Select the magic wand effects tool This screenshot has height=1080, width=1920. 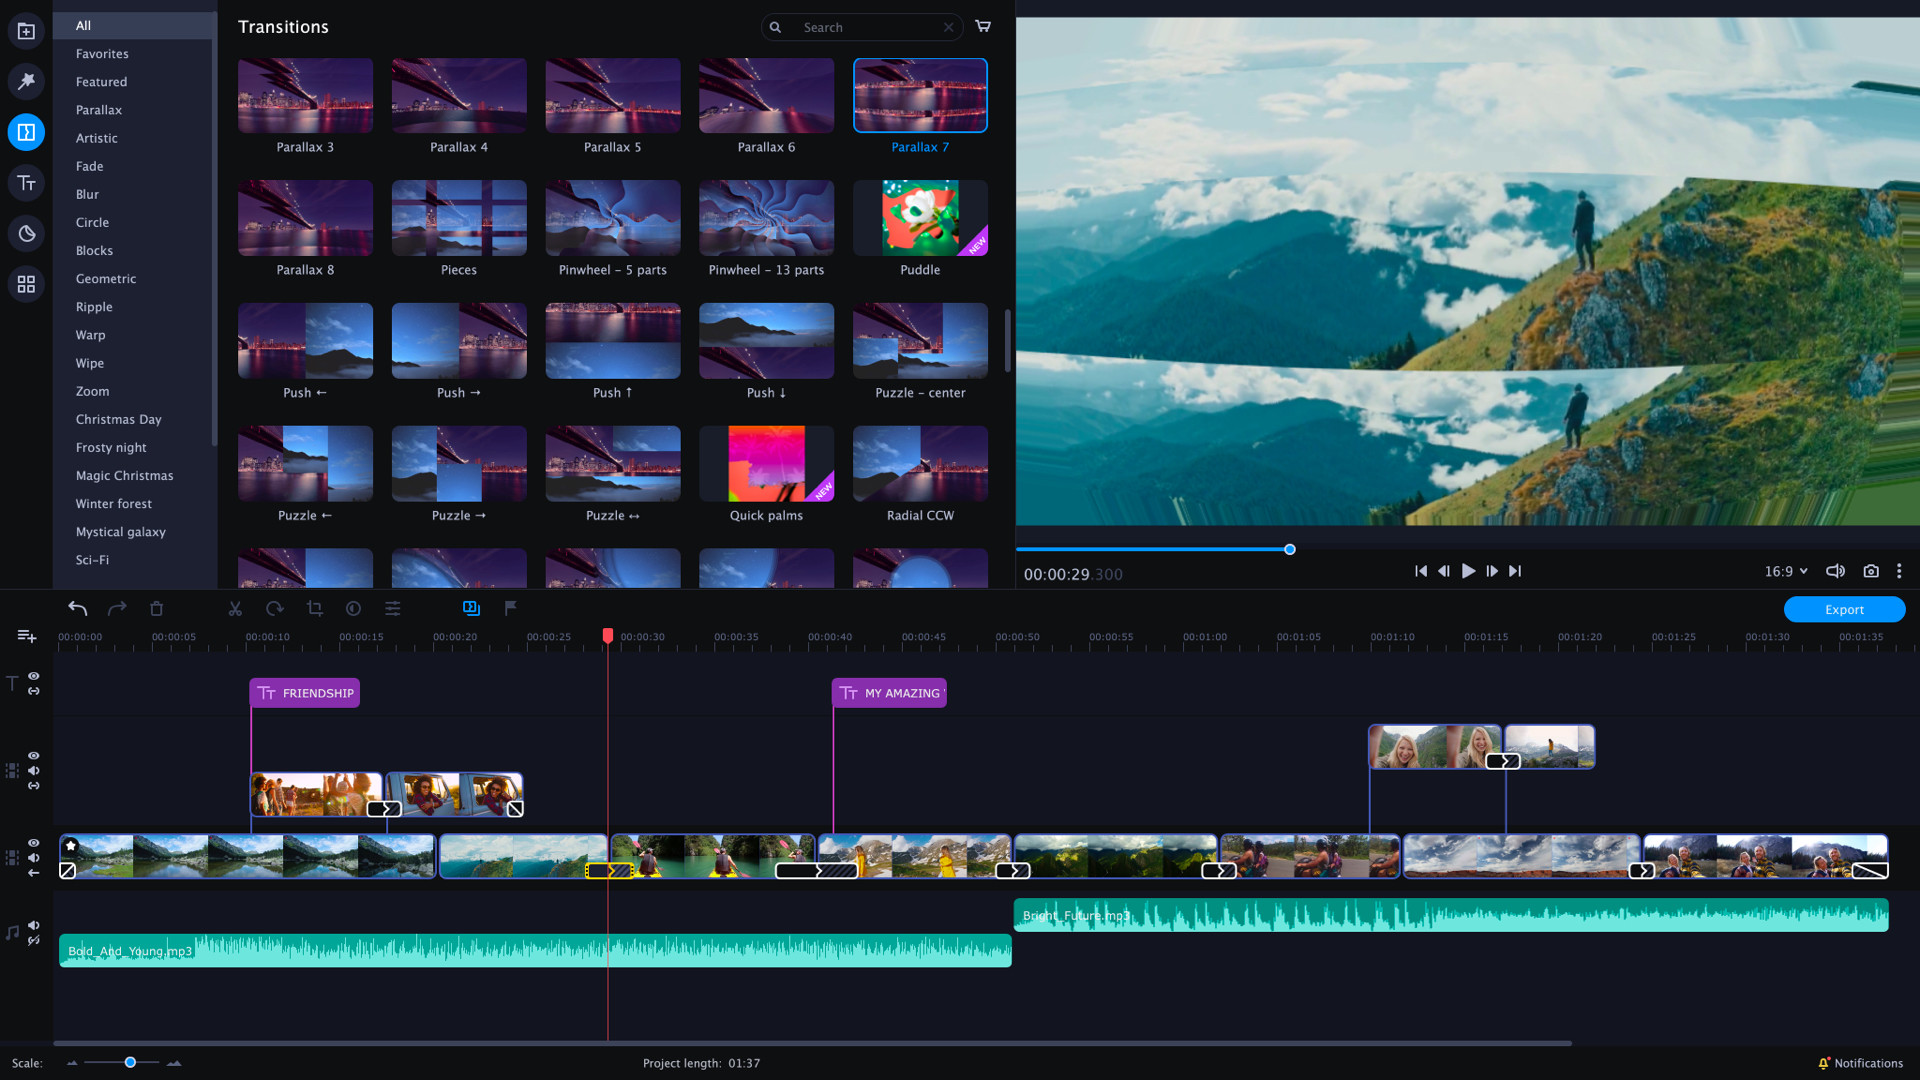click(25, 81)
